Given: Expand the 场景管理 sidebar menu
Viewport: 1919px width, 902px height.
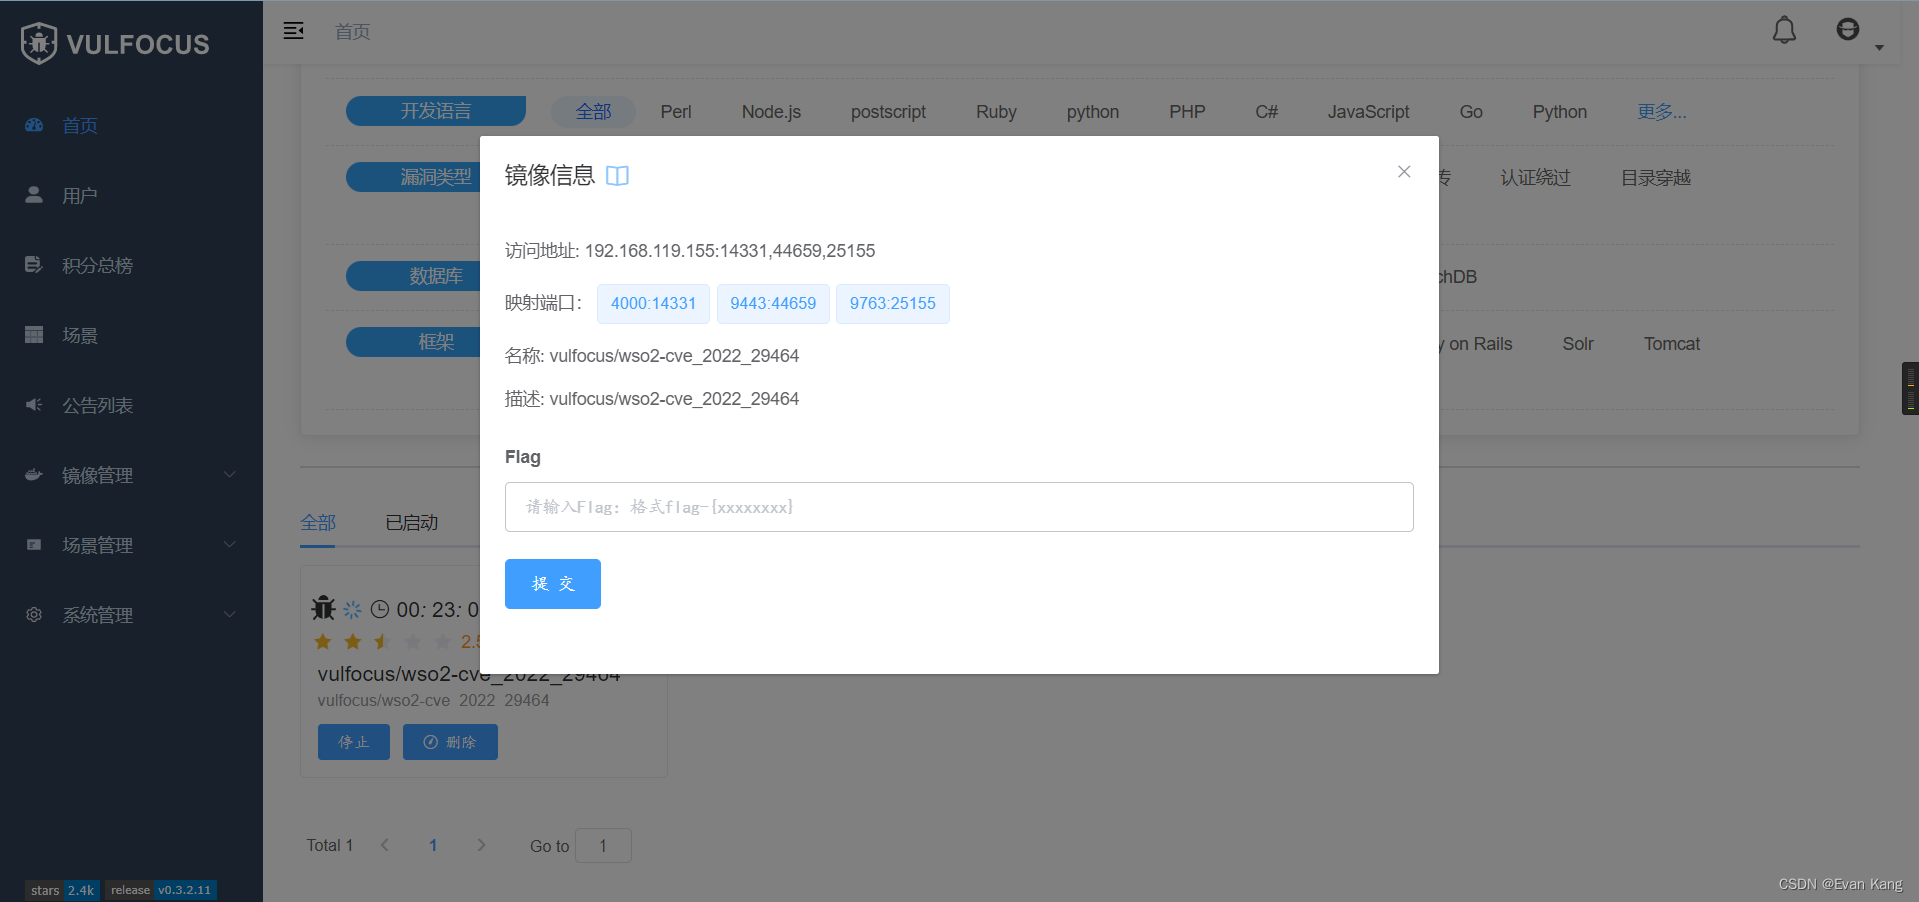Looking at the screenshot, I should [x=98, y=545].
